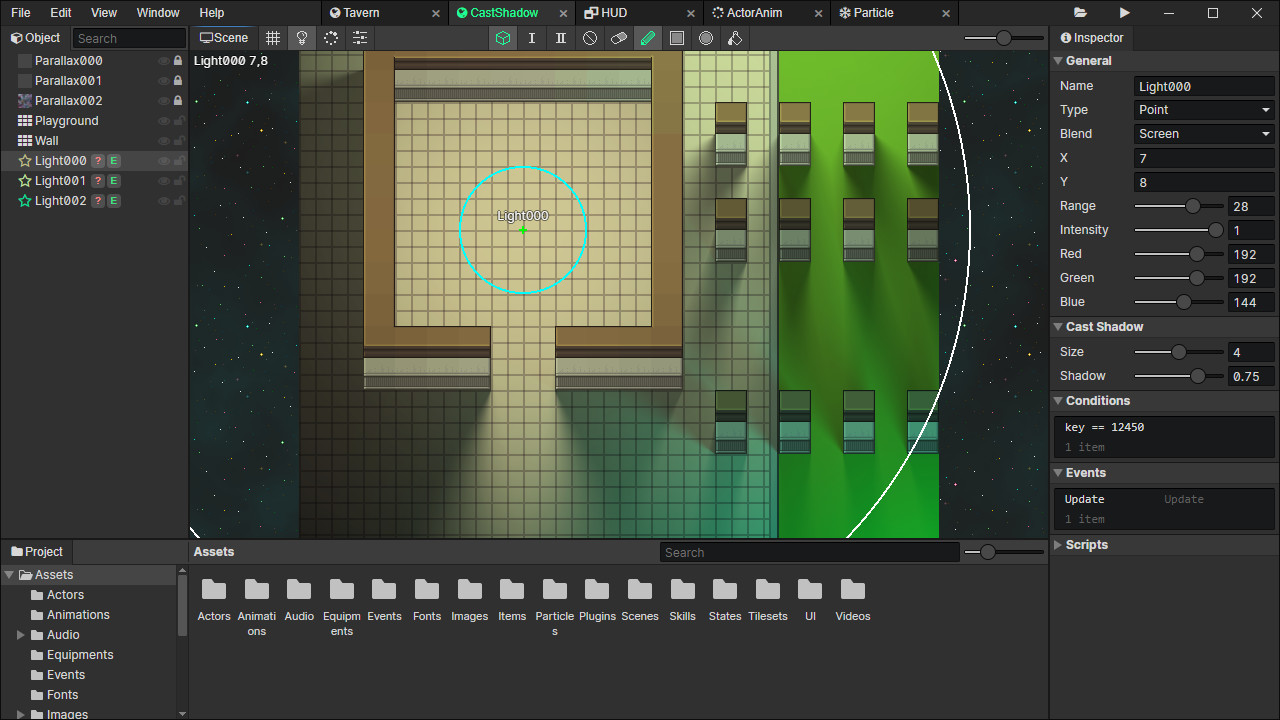Unlock the Parallax002 layer
The image size is (1280, 720).
pos(178,100)
